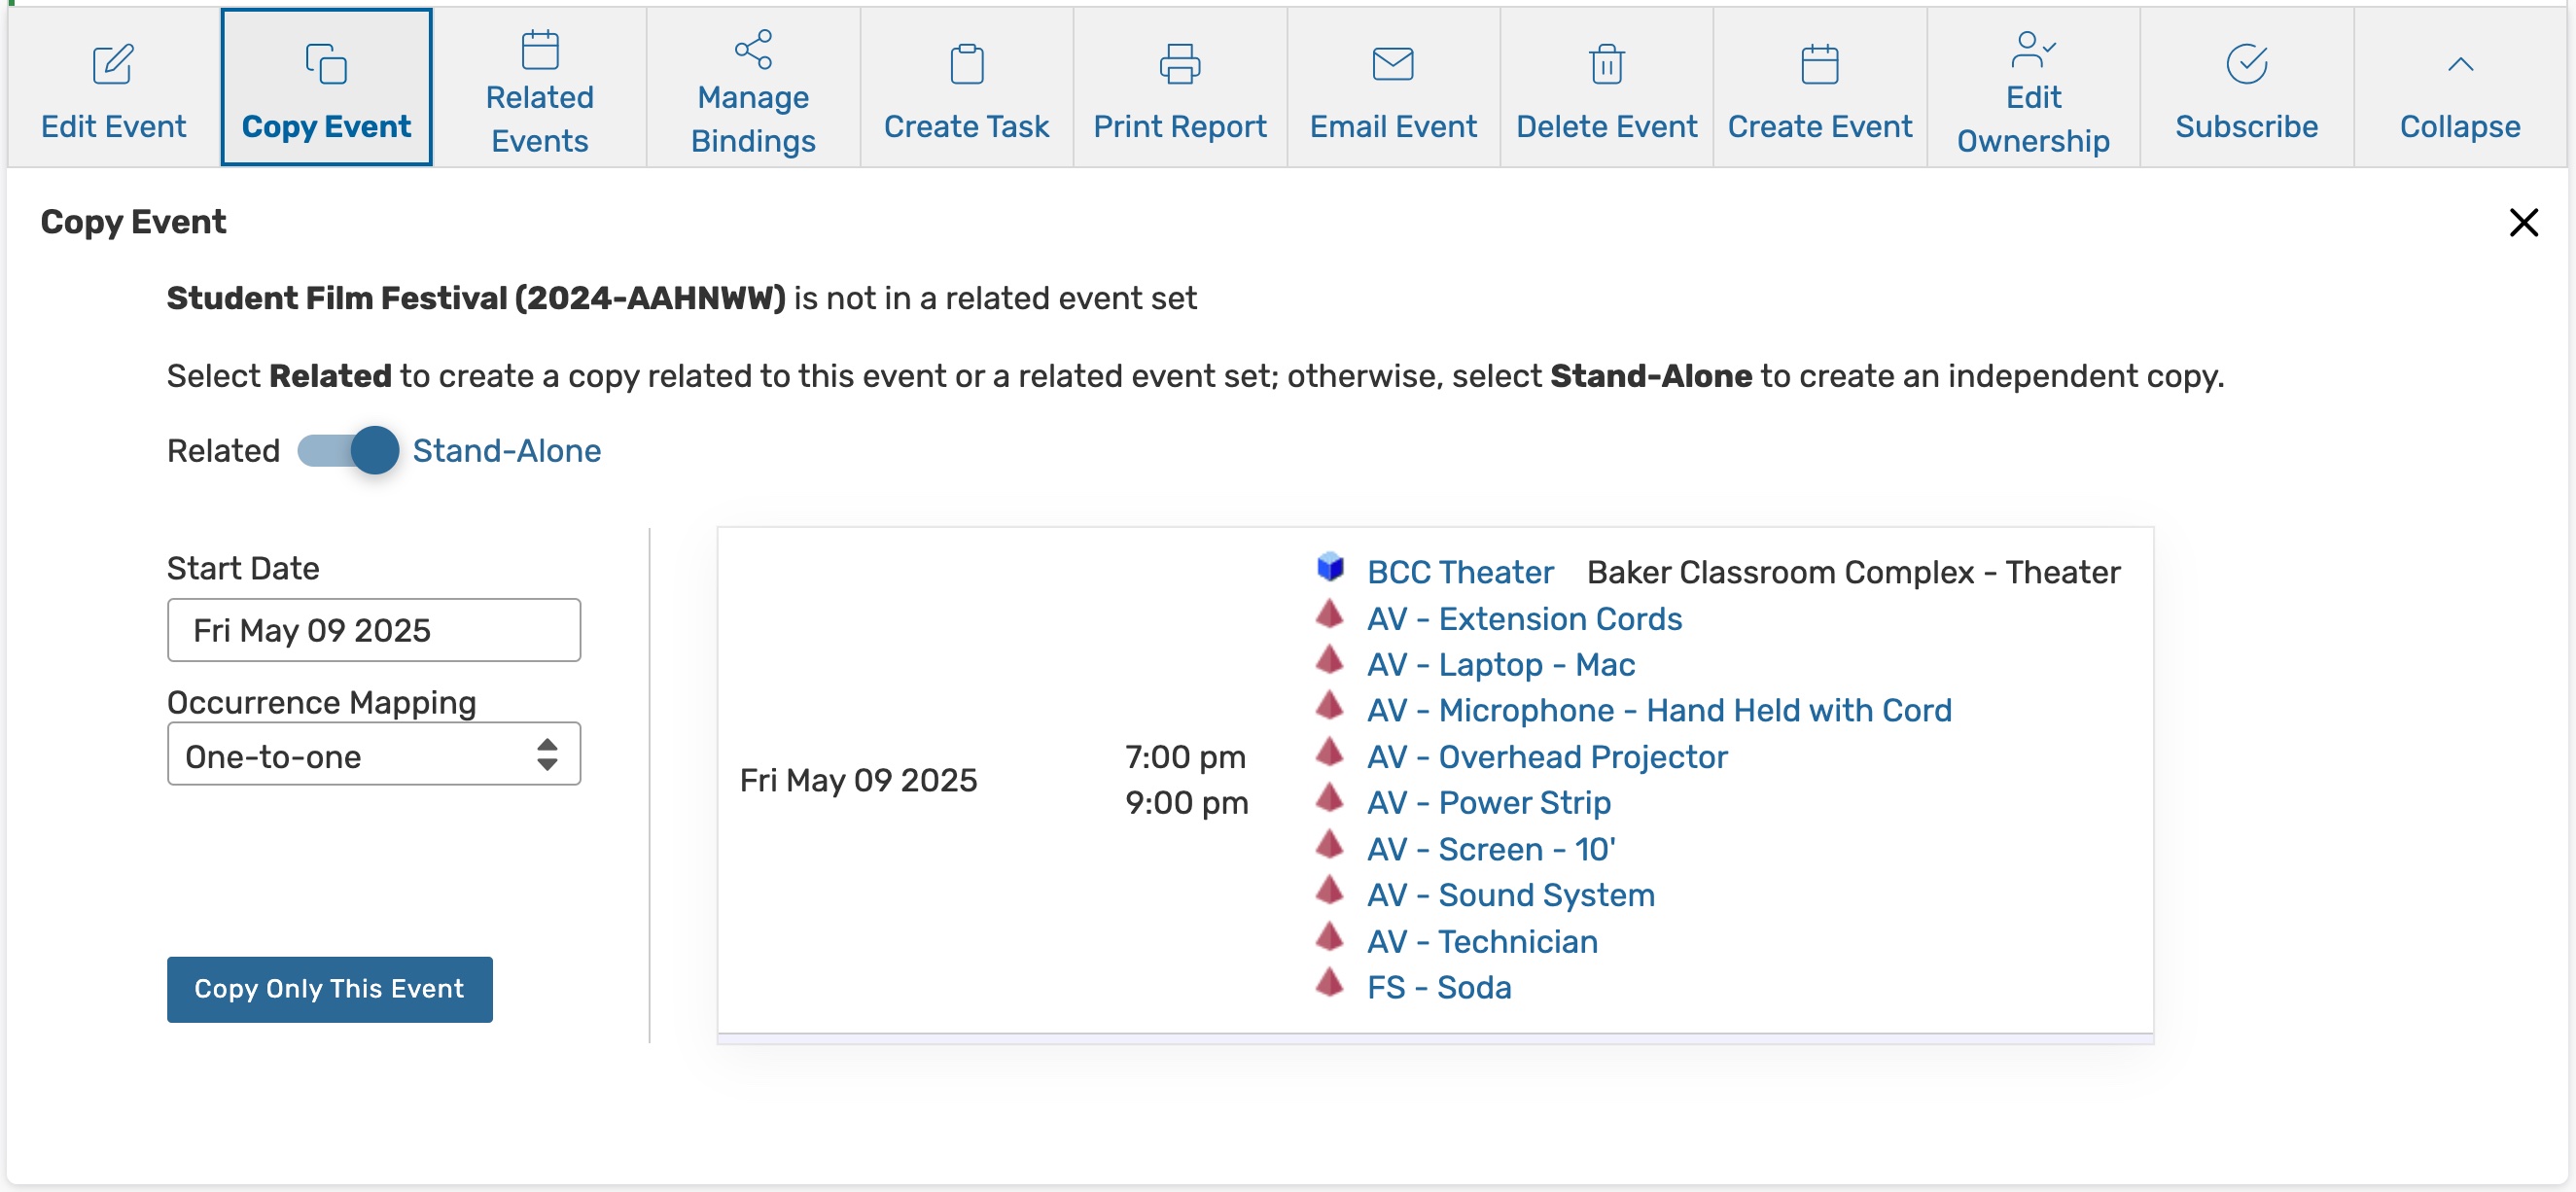Click the Email Event envelope icon
This screenshot has width=2576, height=1192.
[x=1392, y=65]
